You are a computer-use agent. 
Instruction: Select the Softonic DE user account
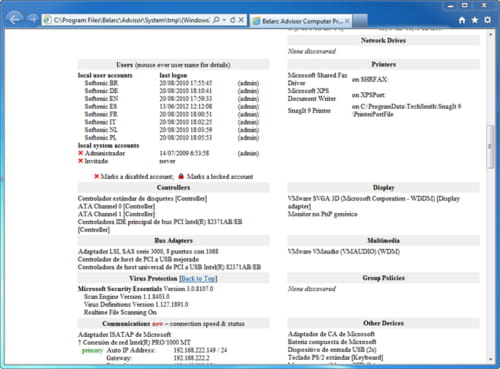pyautogui.click(x=101, y=91)
